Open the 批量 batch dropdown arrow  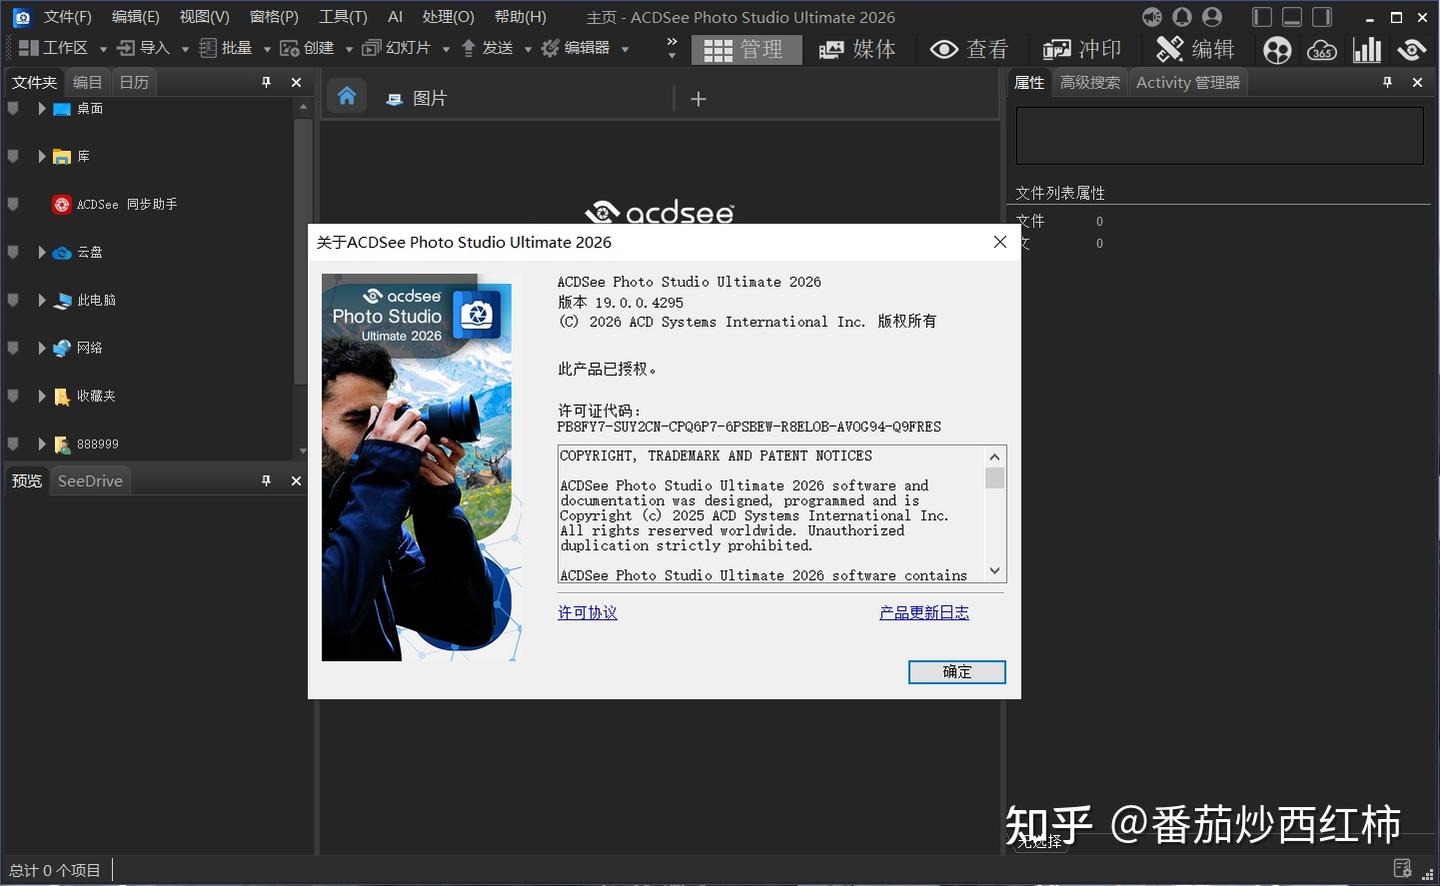point(267,49)
